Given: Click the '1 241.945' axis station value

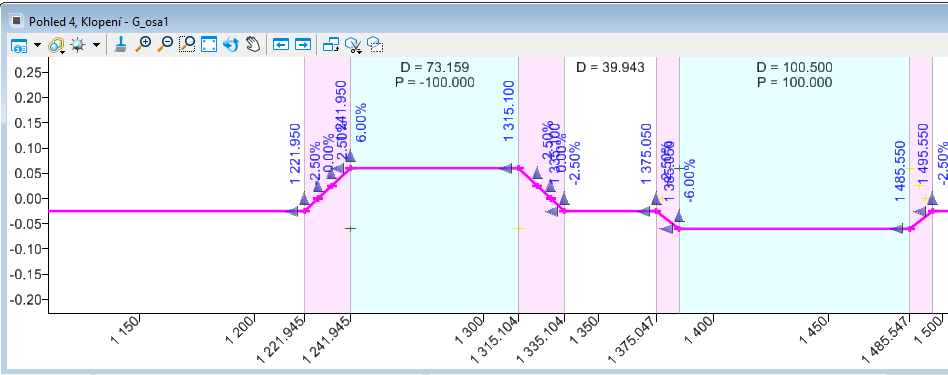Looking at the screenshot, I should 326,340.
